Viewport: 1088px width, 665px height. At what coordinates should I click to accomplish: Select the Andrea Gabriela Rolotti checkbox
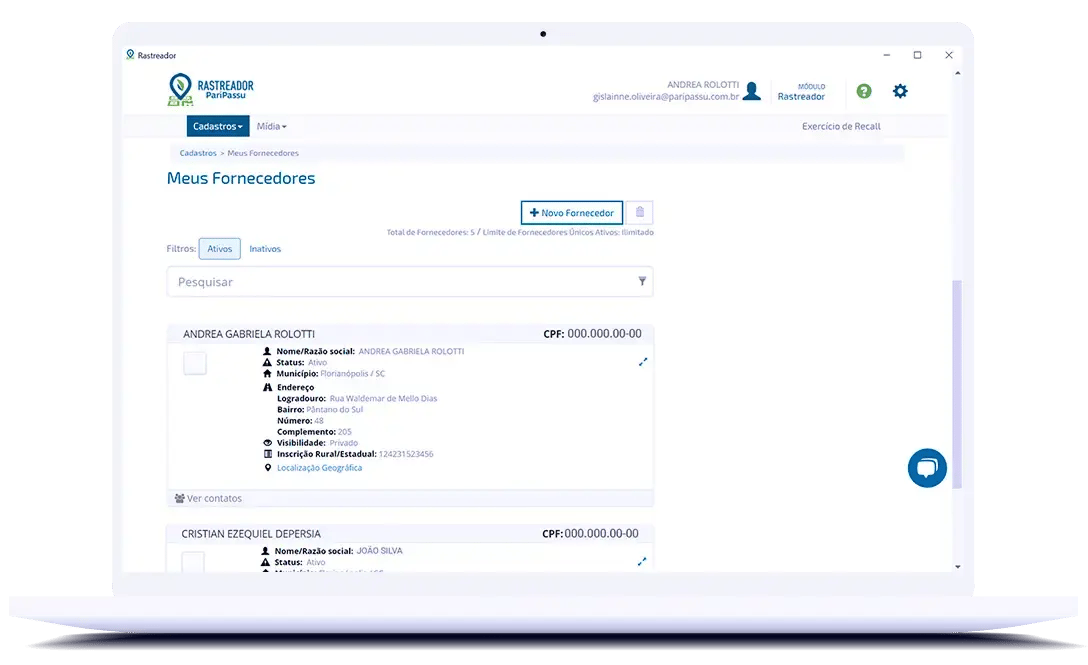point(195,363)
